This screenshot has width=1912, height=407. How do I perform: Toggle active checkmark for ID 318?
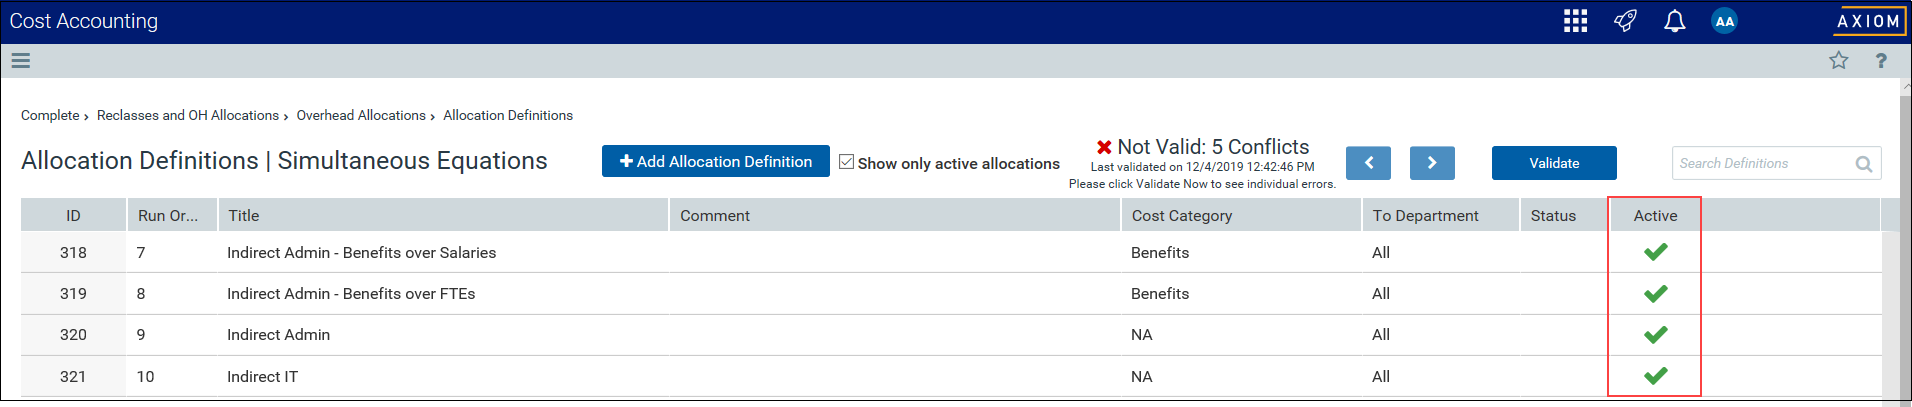point(1656,252)
